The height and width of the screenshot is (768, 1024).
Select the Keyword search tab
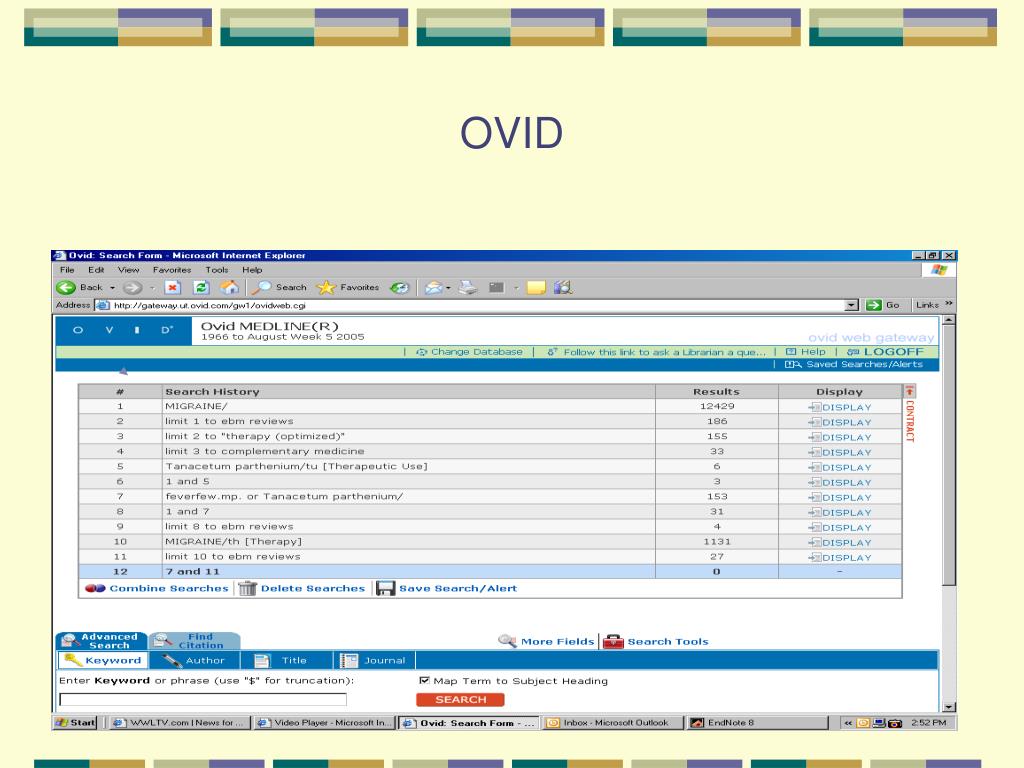coord(103,660)
